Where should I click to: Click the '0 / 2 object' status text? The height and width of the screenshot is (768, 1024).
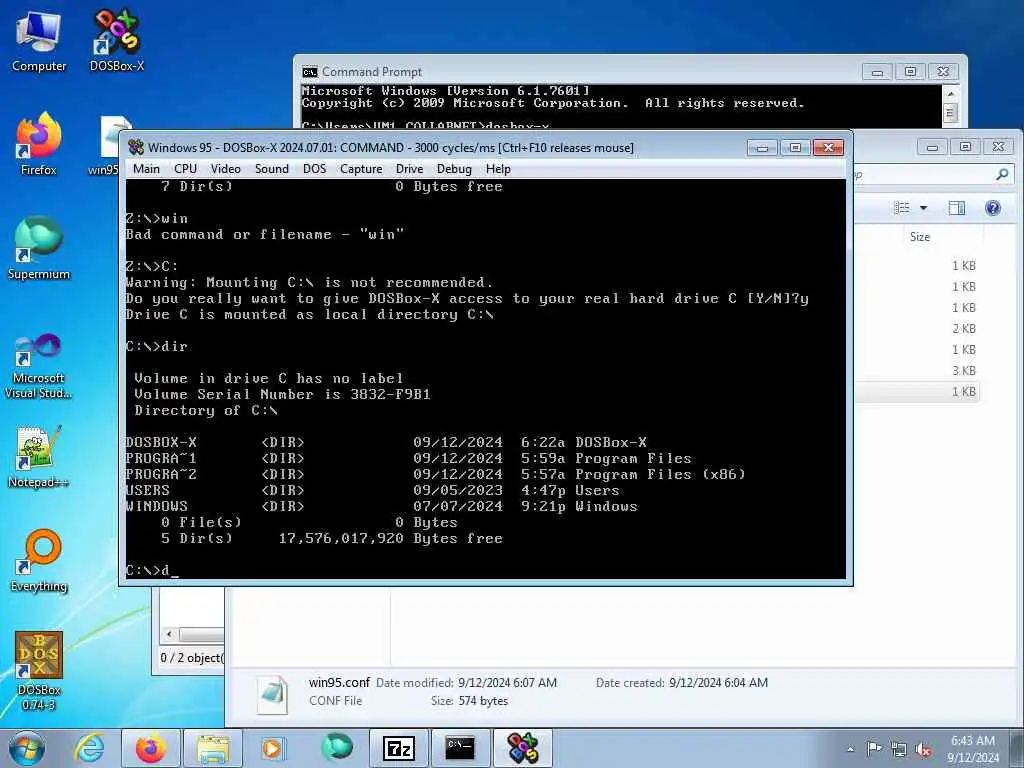coord(192,658)
